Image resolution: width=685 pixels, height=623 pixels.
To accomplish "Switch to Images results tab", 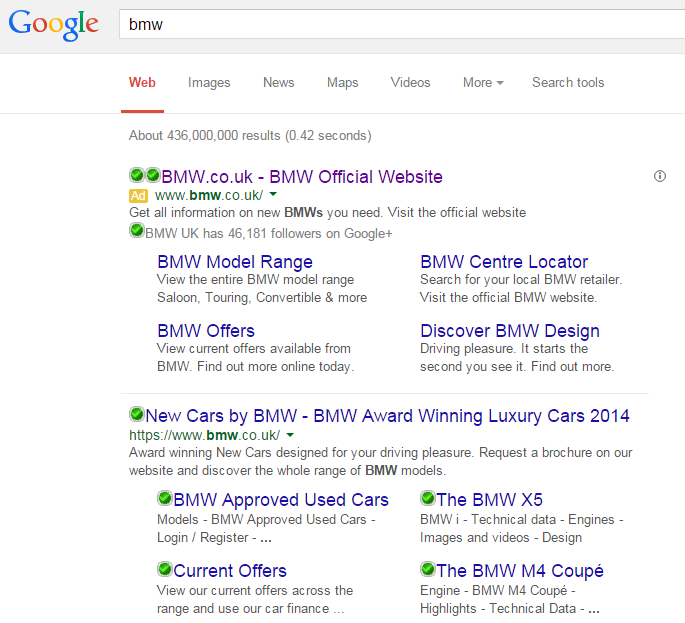I will 209,83.
